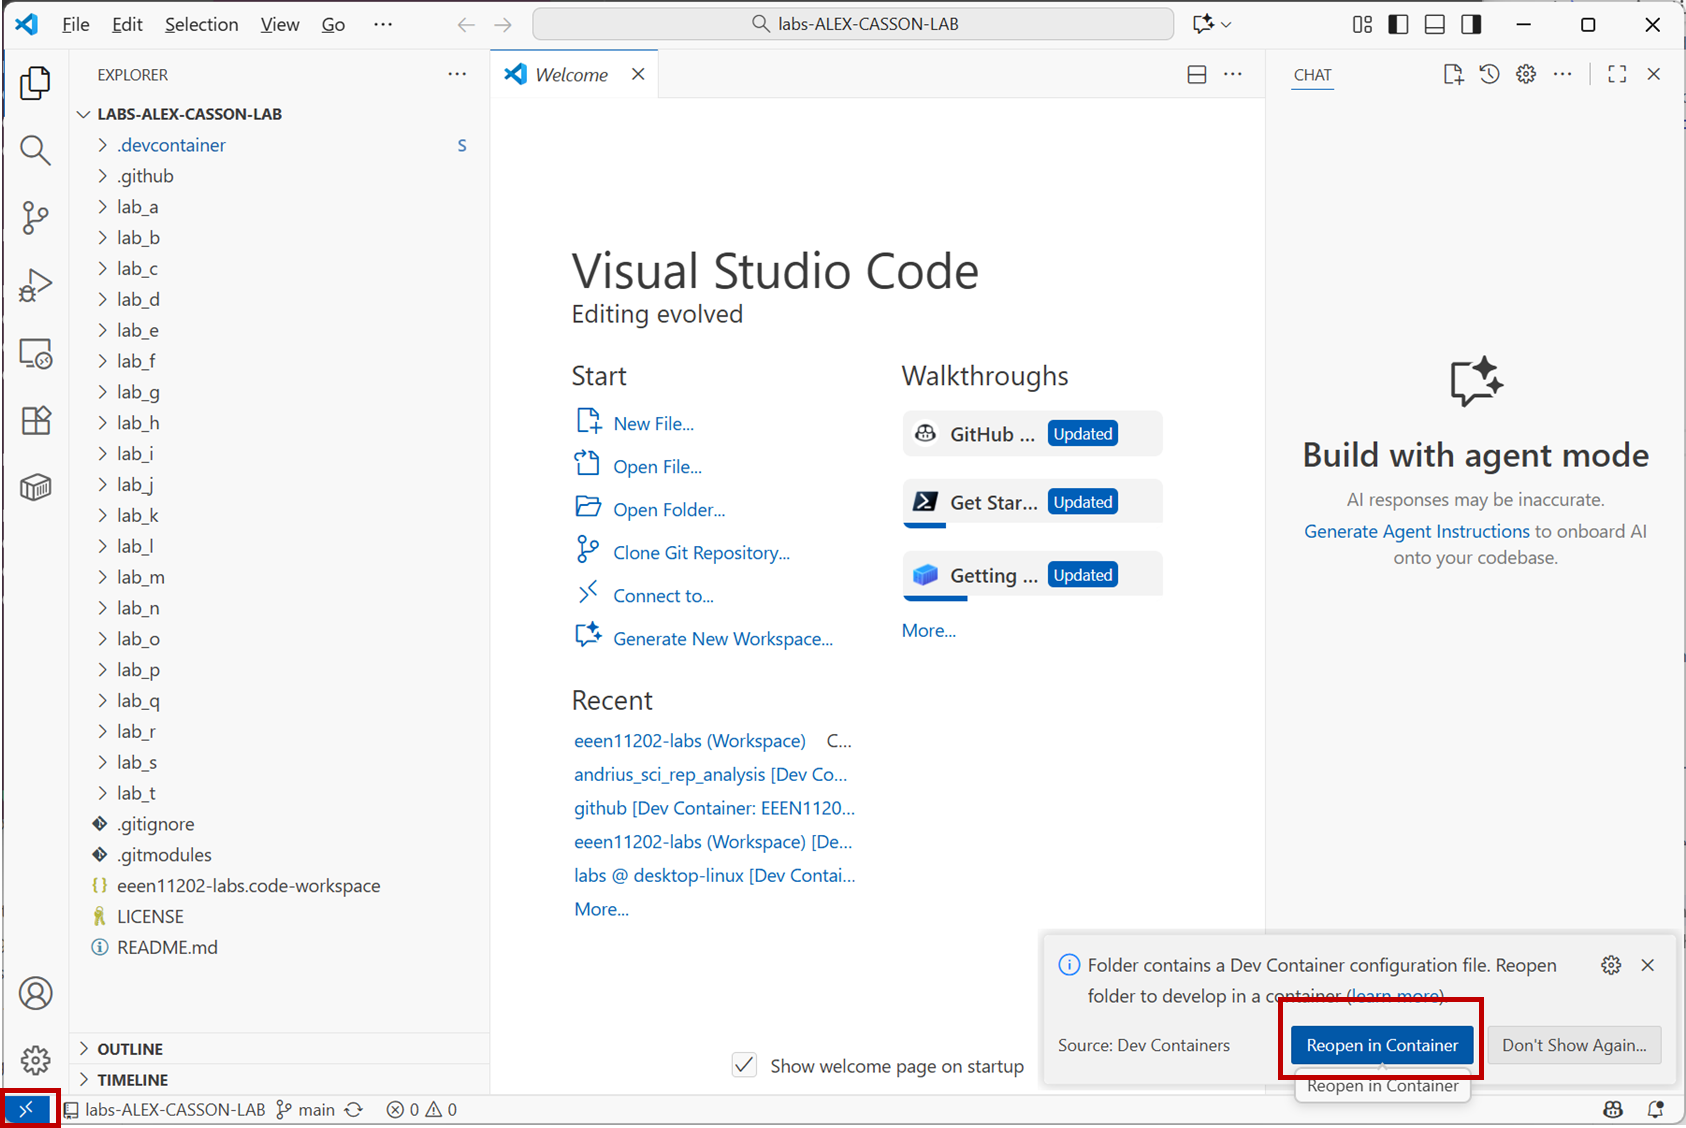Click the new chat icon in Chat panel
Image resolution: width=1686 pixels, height=1128 pixels.
[x=1453, y=74]
